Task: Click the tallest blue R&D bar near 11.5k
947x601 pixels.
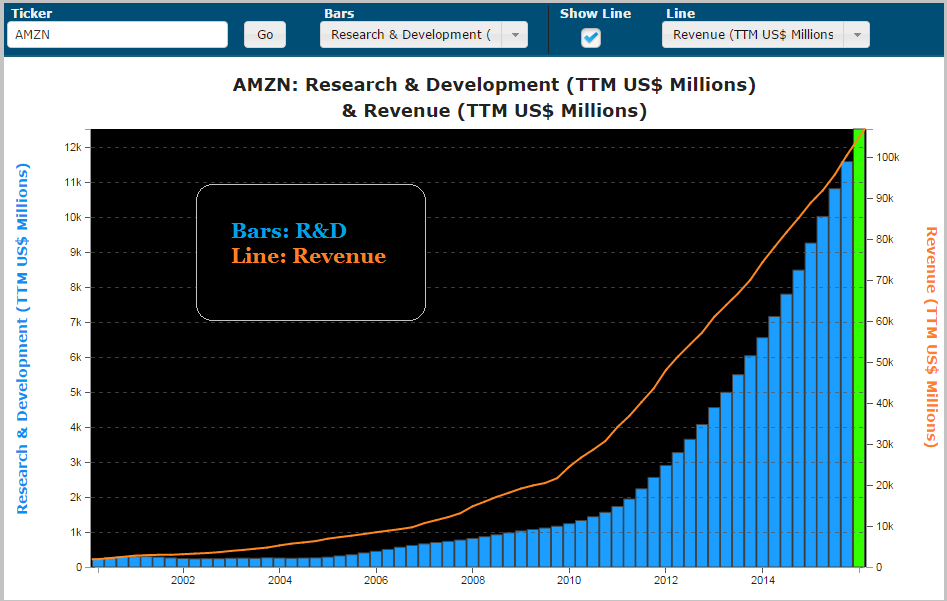Action: [x=847, y=364]
